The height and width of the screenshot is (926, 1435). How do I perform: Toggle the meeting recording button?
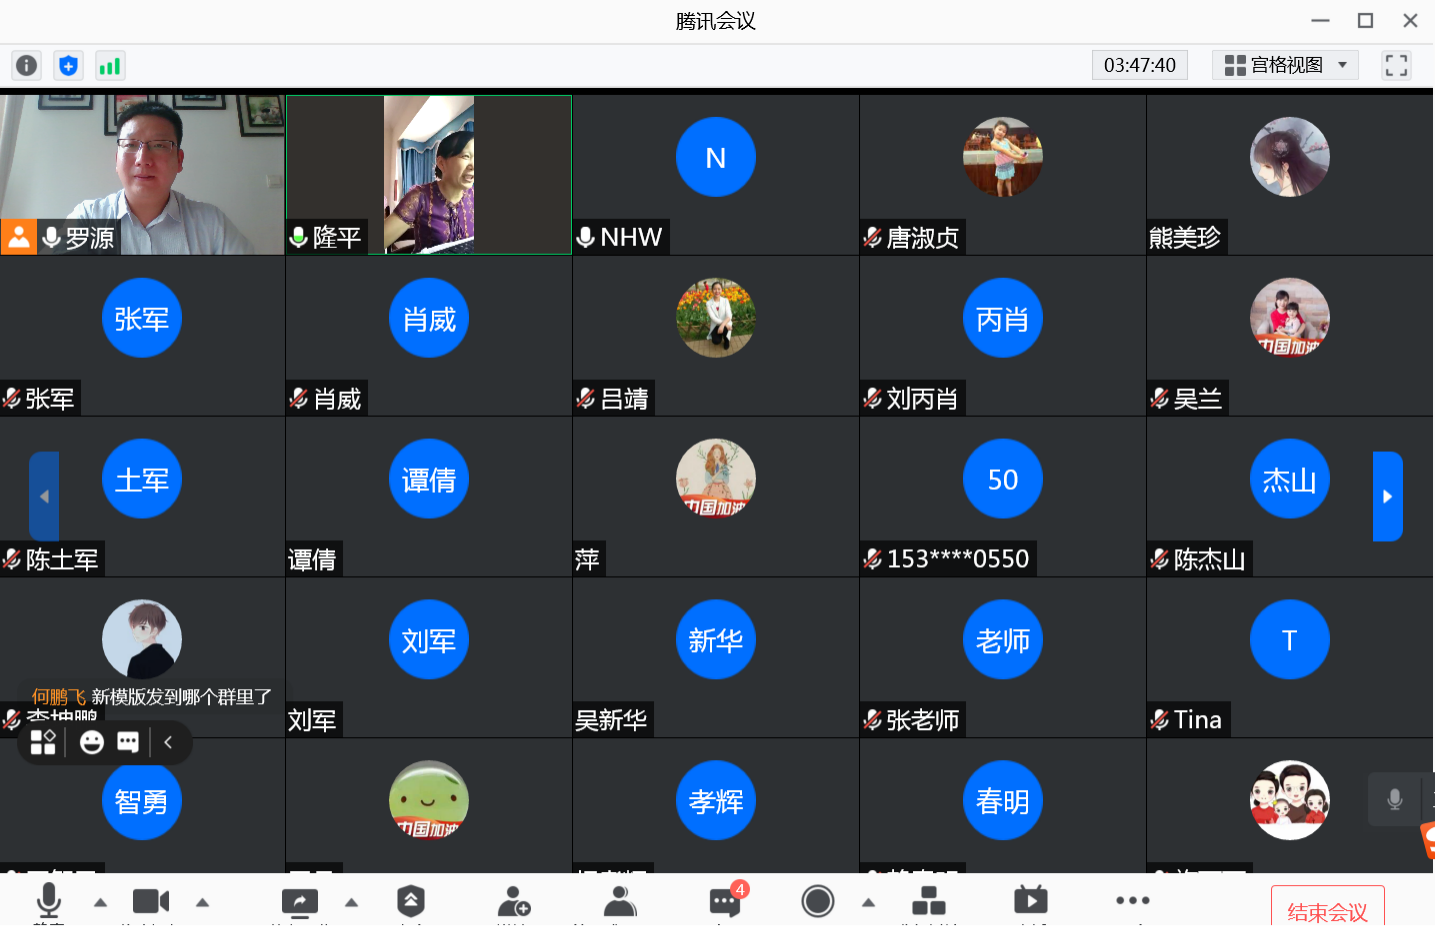coord(817,902)
